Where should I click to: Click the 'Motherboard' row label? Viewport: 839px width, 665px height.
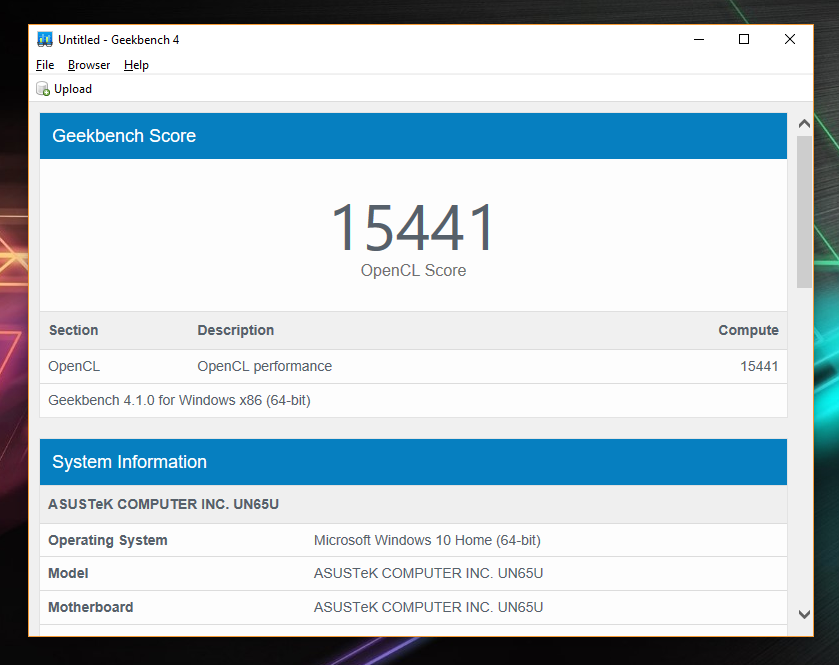pos(90,607)
